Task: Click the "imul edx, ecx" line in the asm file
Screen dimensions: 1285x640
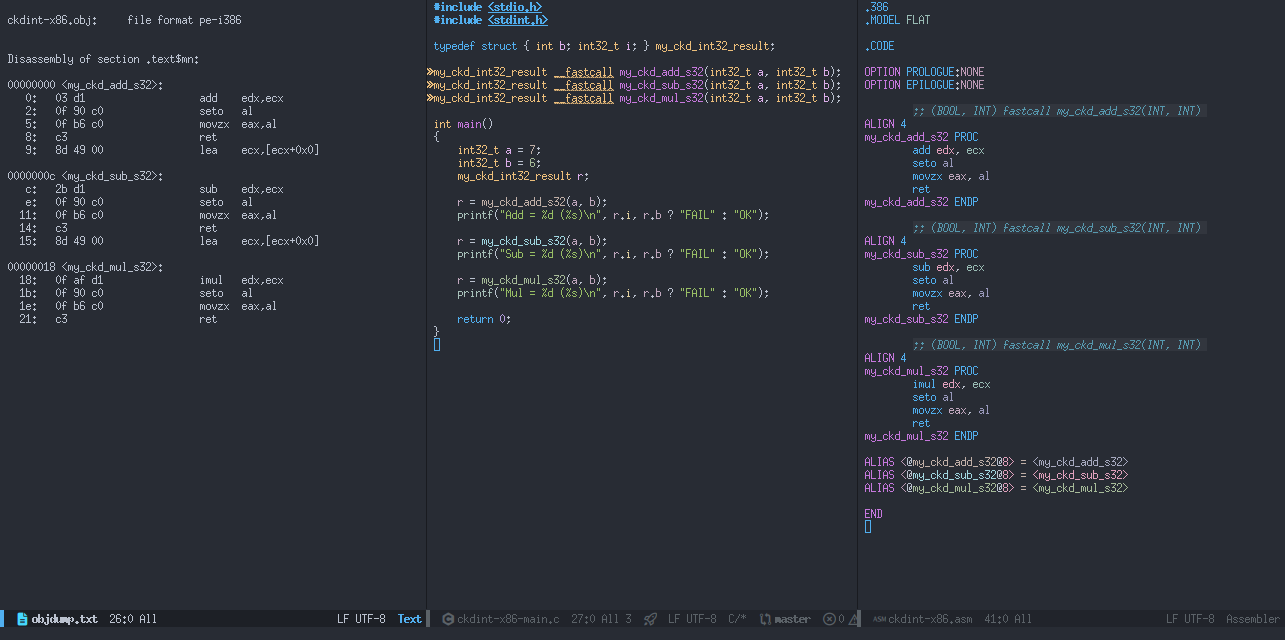Action: click(951, 384)
